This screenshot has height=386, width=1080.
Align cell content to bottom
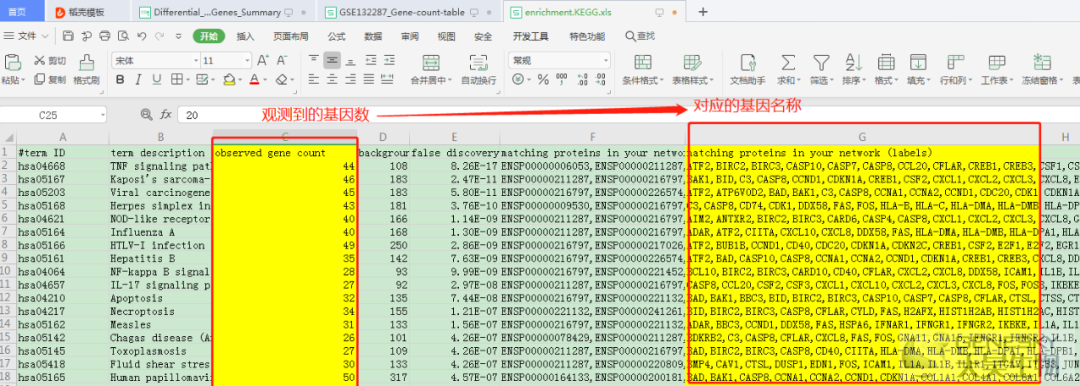351,61
